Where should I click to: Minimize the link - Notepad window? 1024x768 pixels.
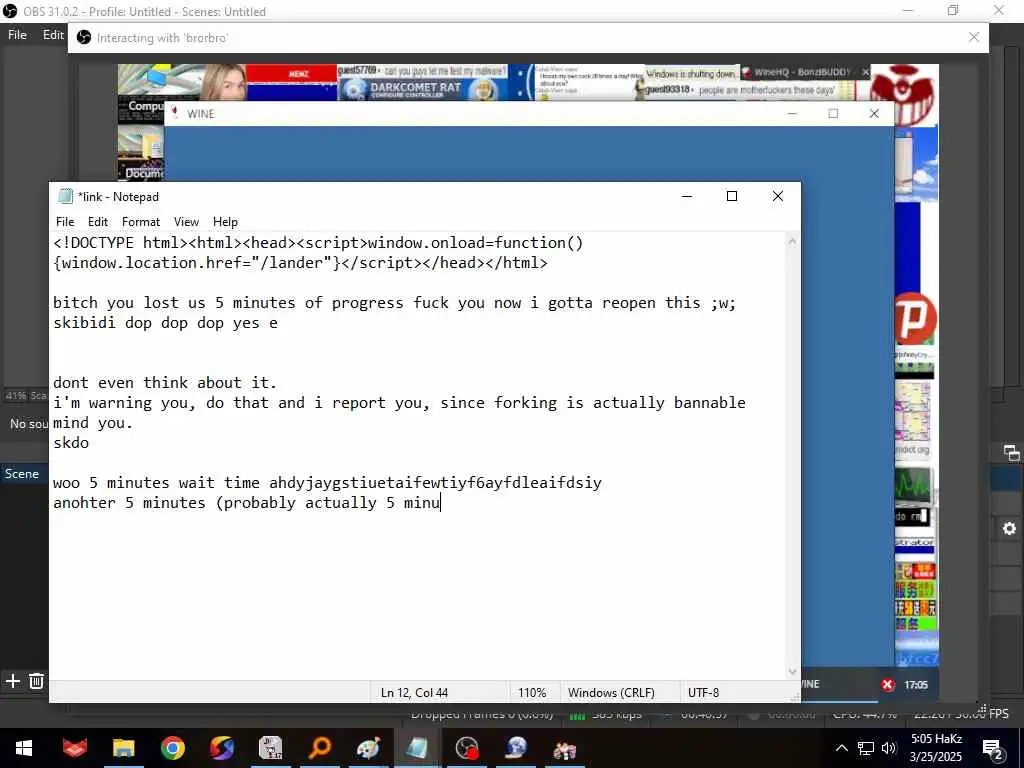tap(686, 196)
